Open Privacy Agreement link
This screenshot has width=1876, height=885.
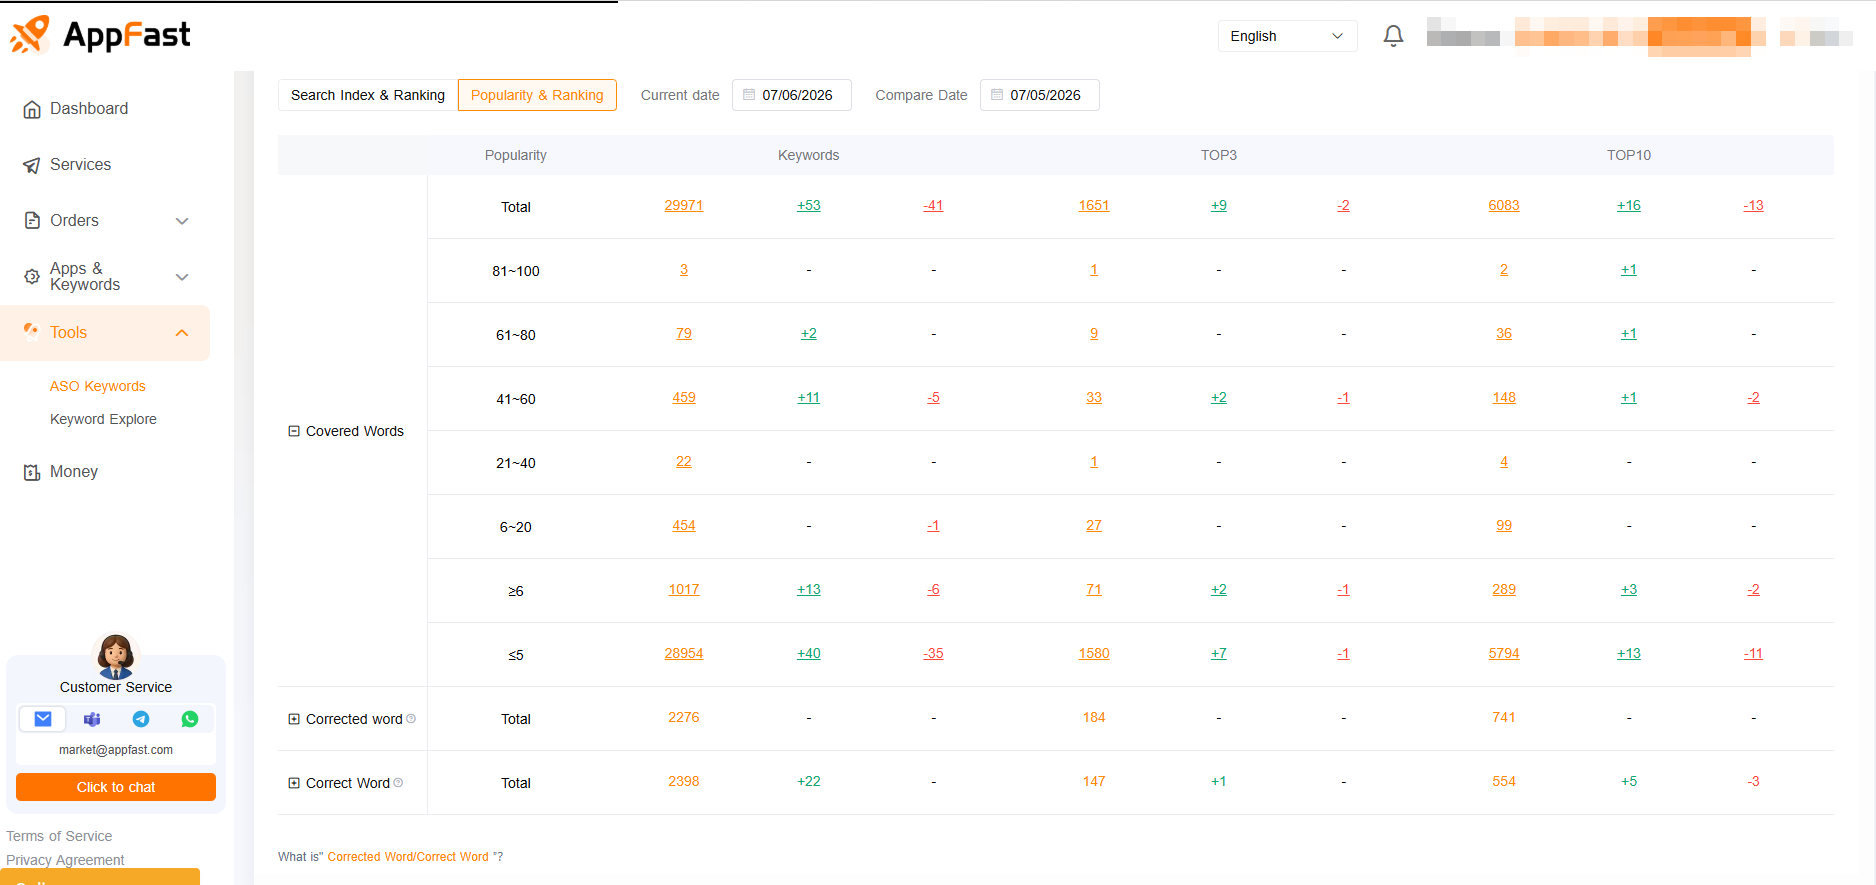tap(65, 860)
